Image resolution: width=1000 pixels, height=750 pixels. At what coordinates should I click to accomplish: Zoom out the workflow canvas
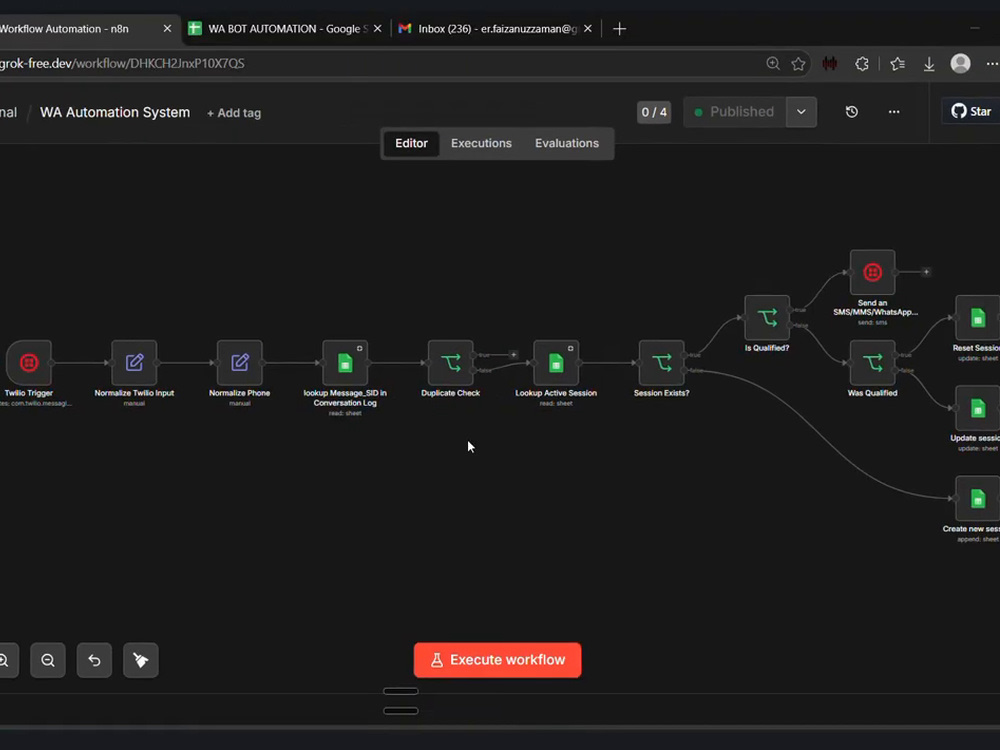pyautogui.click(x=48, y=660)
